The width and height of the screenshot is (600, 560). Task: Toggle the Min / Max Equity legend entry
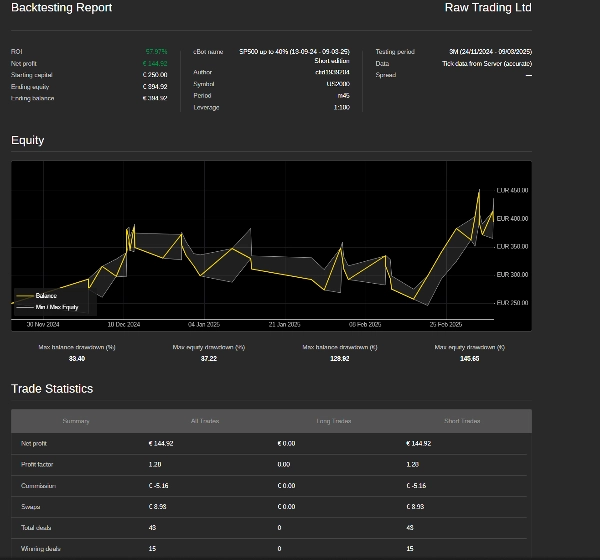point(56,307)
